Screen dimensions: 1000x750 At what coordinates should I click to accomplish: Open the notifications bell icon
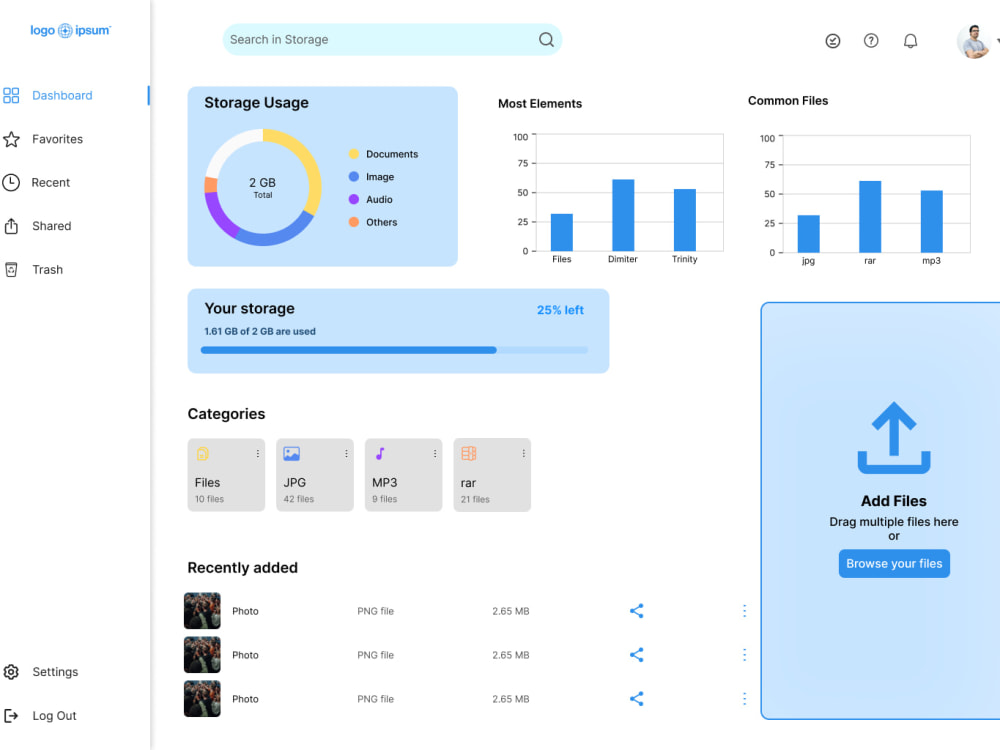[910, 41]
